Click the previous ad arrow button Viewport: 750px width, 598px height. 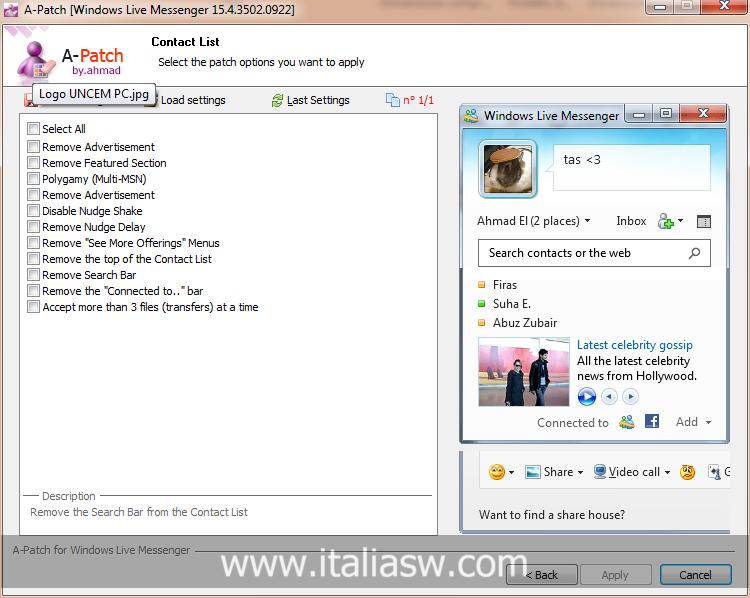coord(609,397)
